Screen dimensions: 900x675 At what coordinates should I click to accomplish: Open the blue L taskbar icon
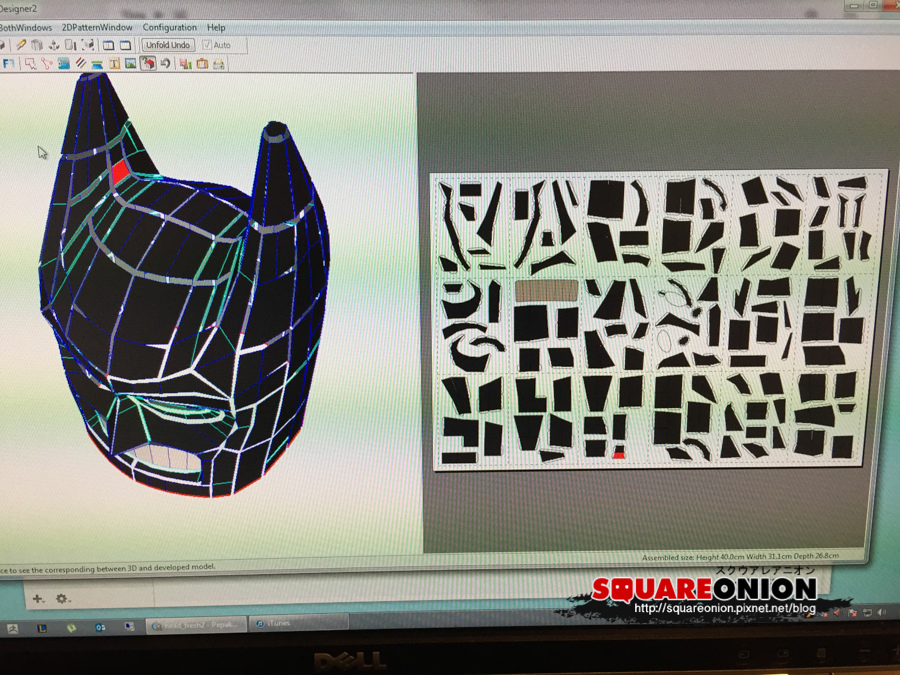pos(42,629)
